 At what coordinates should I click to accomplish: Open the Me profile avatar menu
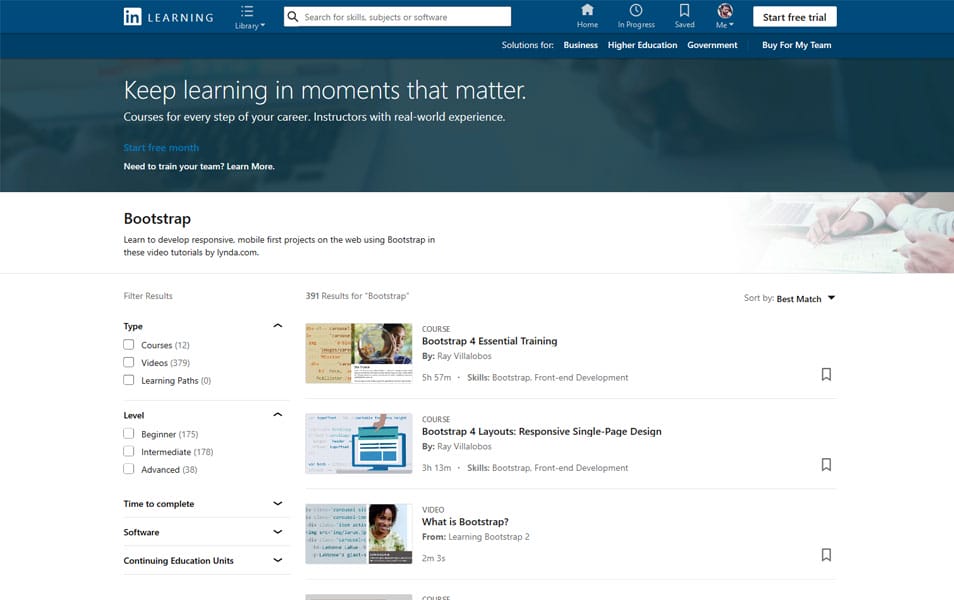pyautogui.click(x=725, y=10)
